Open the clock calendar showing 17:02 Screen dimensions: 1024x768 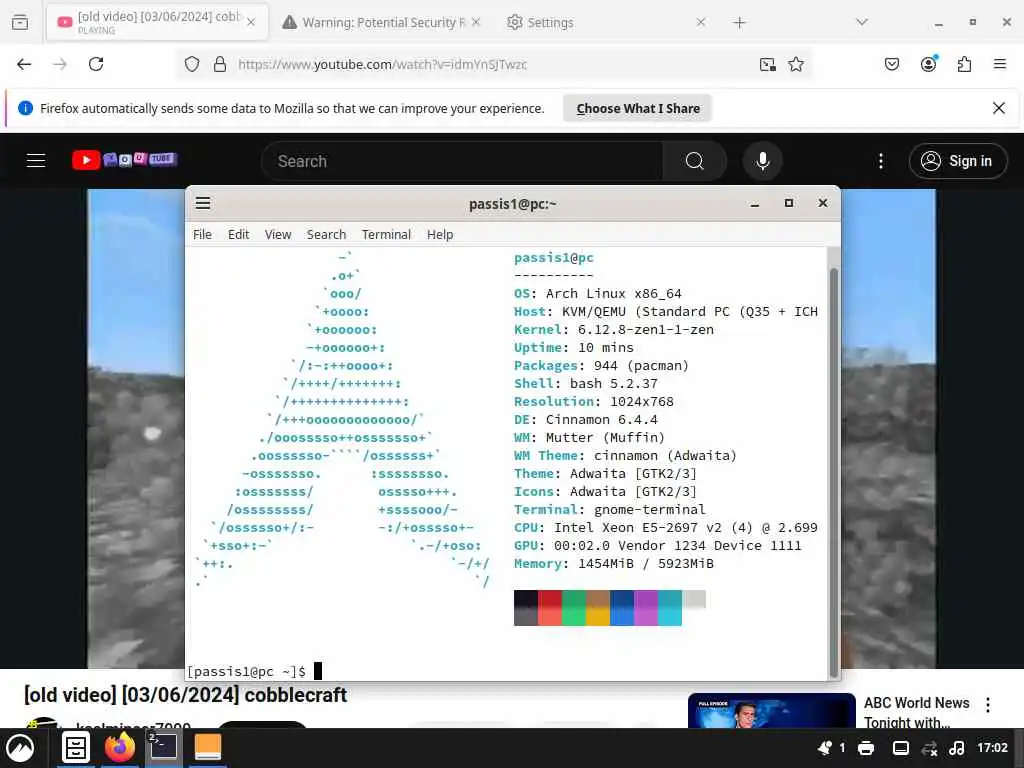pyautogui.click(x=993, y=748)
